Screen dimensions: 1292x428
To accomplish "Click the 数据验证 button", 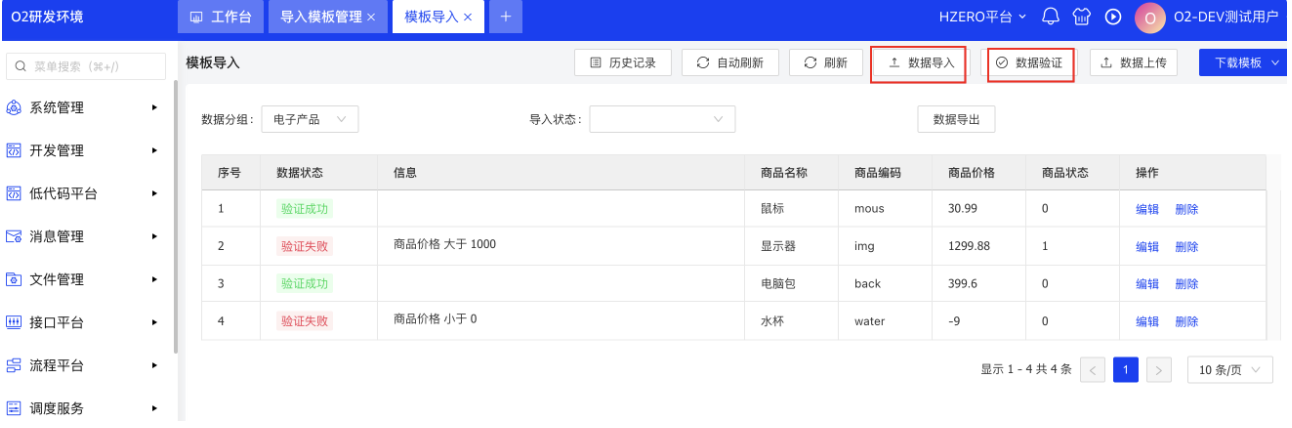I will click(1029, 63).
